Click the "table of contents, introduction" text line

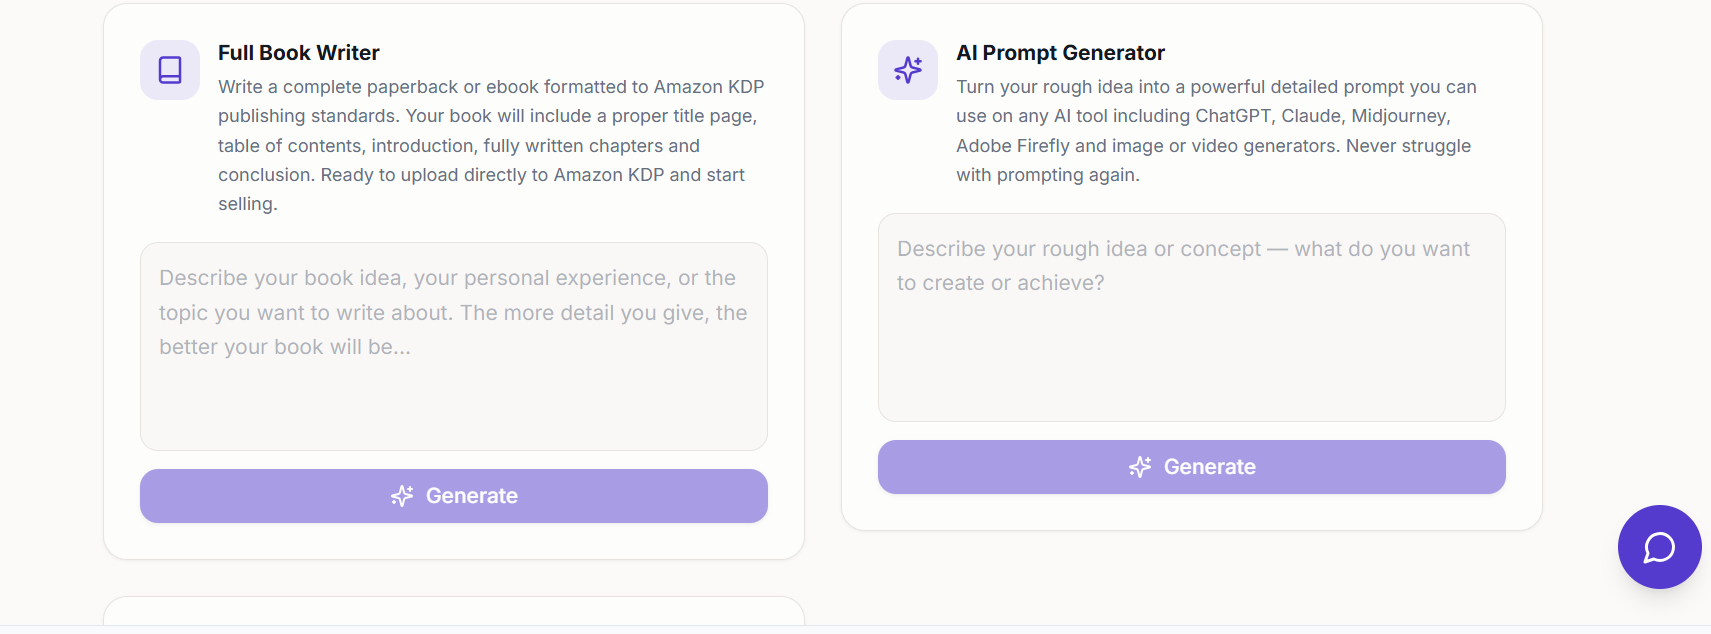pos(458,146)
